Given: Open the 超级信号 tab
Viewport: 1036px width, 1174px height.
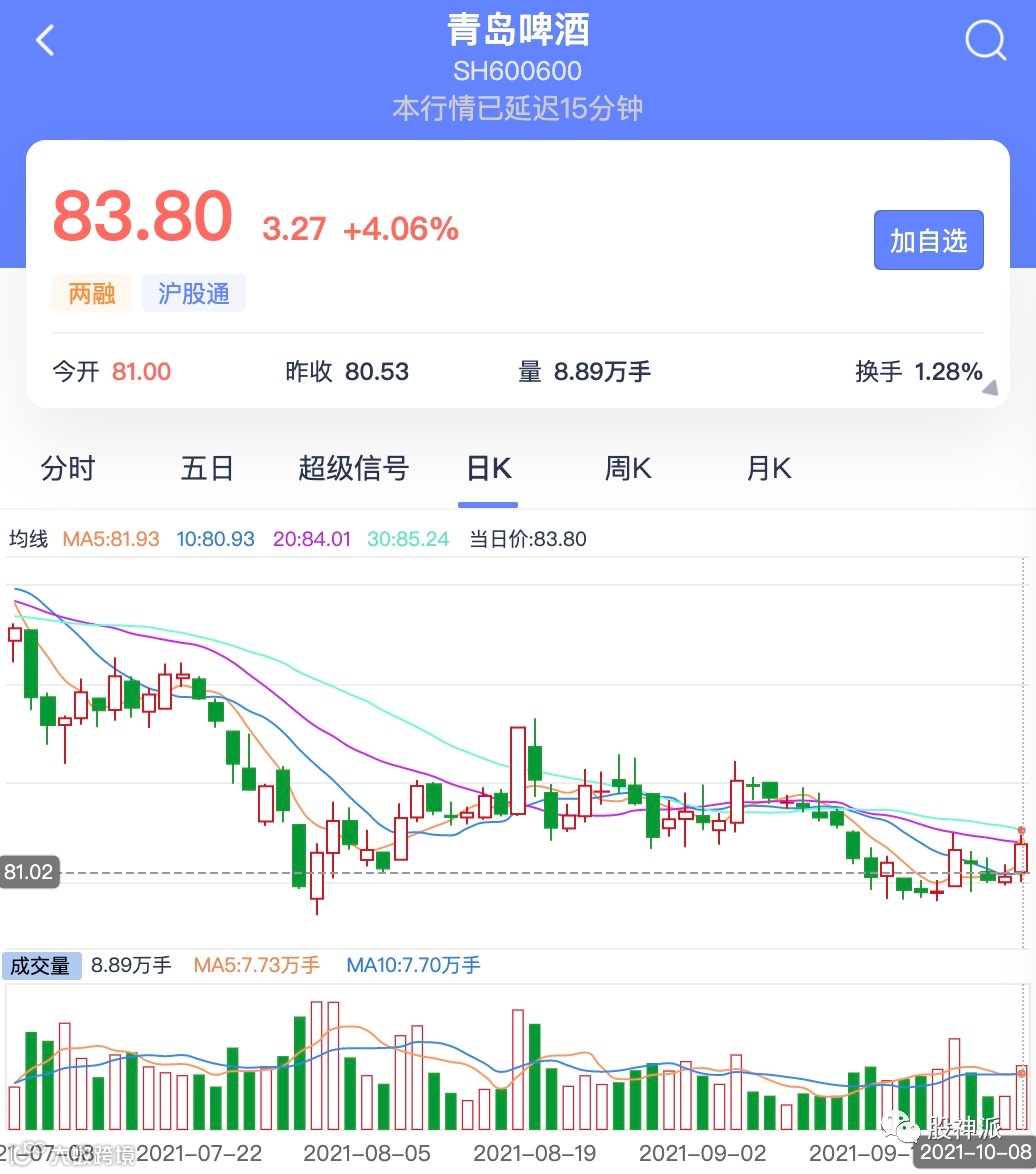Looking at the screenshot, I should (x=353, y=469).
